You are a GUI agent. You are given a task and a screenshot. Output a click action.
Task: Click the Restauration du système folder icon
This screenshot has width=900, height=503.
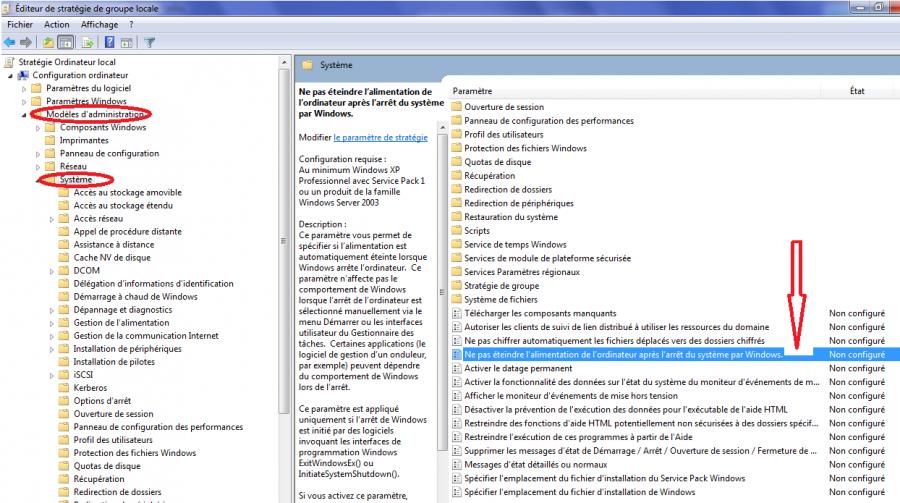click(x=456, y=216)
